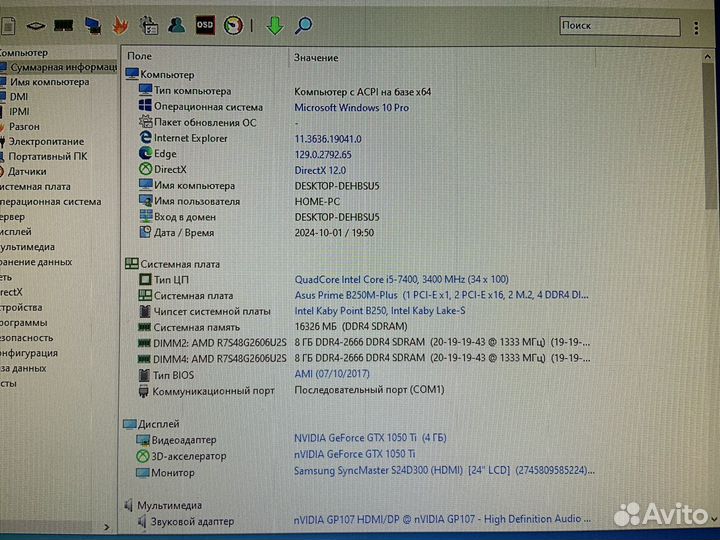Click the Intel Kaby Point B250 chipset link
The width and height of the screenshot is (720, 540).
click(379, 311)
